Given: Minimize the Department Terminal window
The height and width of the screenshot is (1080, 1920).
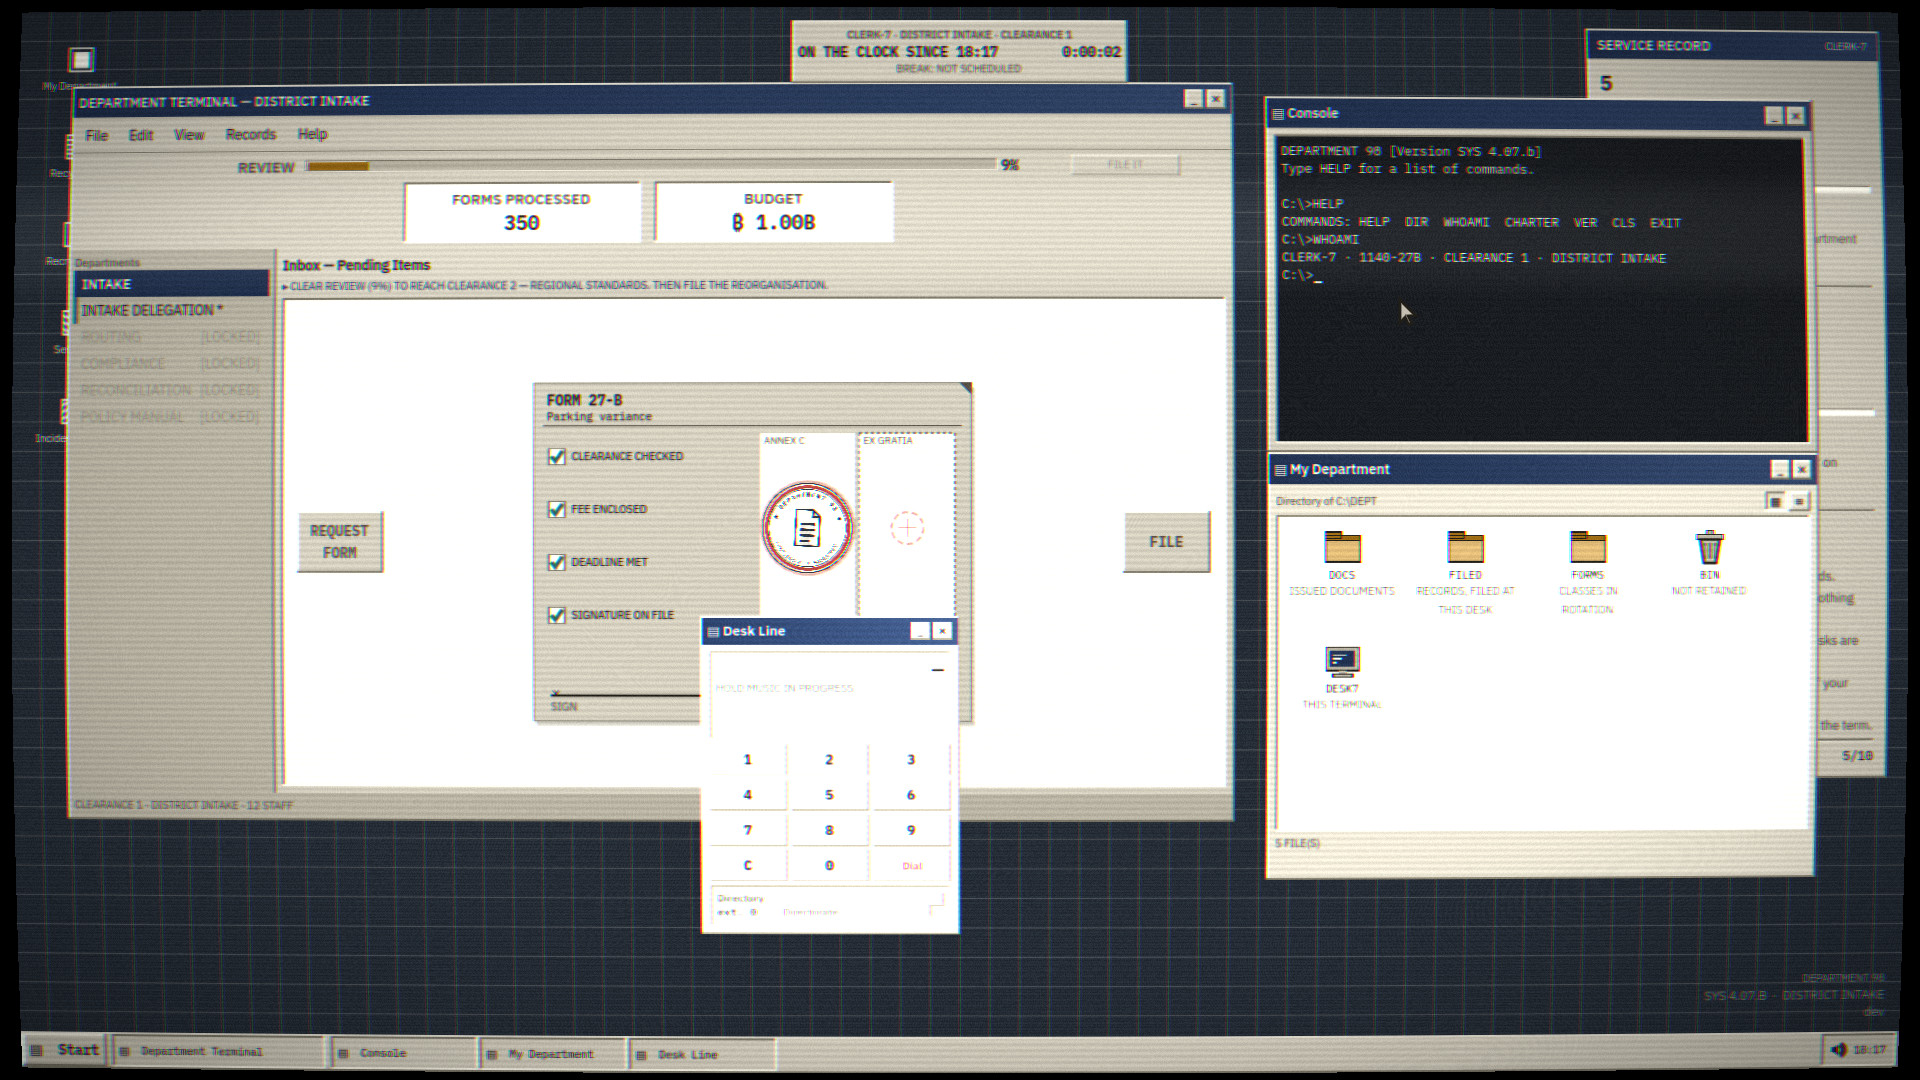Looking at the screenshot, I should tap(1193, 99).
